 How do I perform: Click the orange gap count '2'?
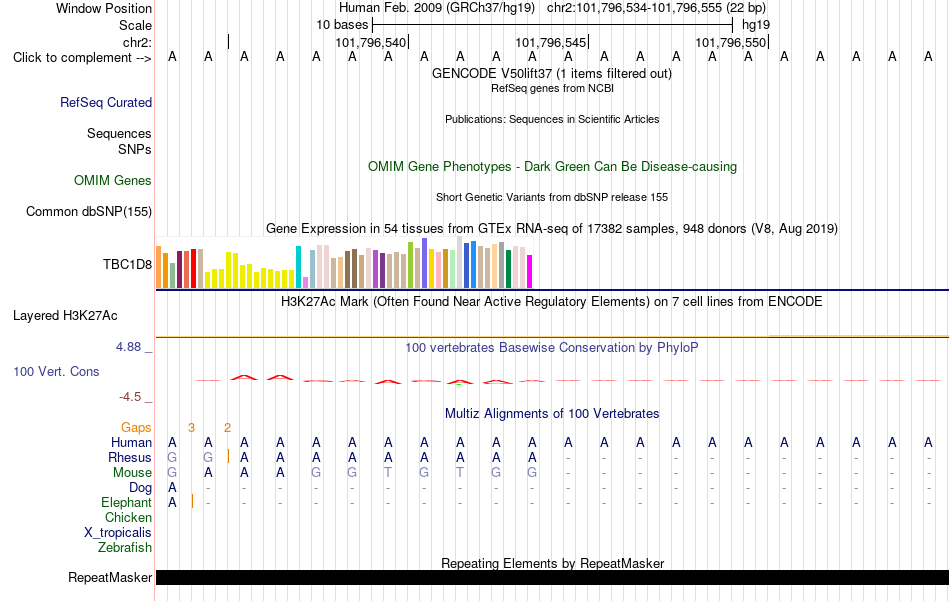point(227,428)
